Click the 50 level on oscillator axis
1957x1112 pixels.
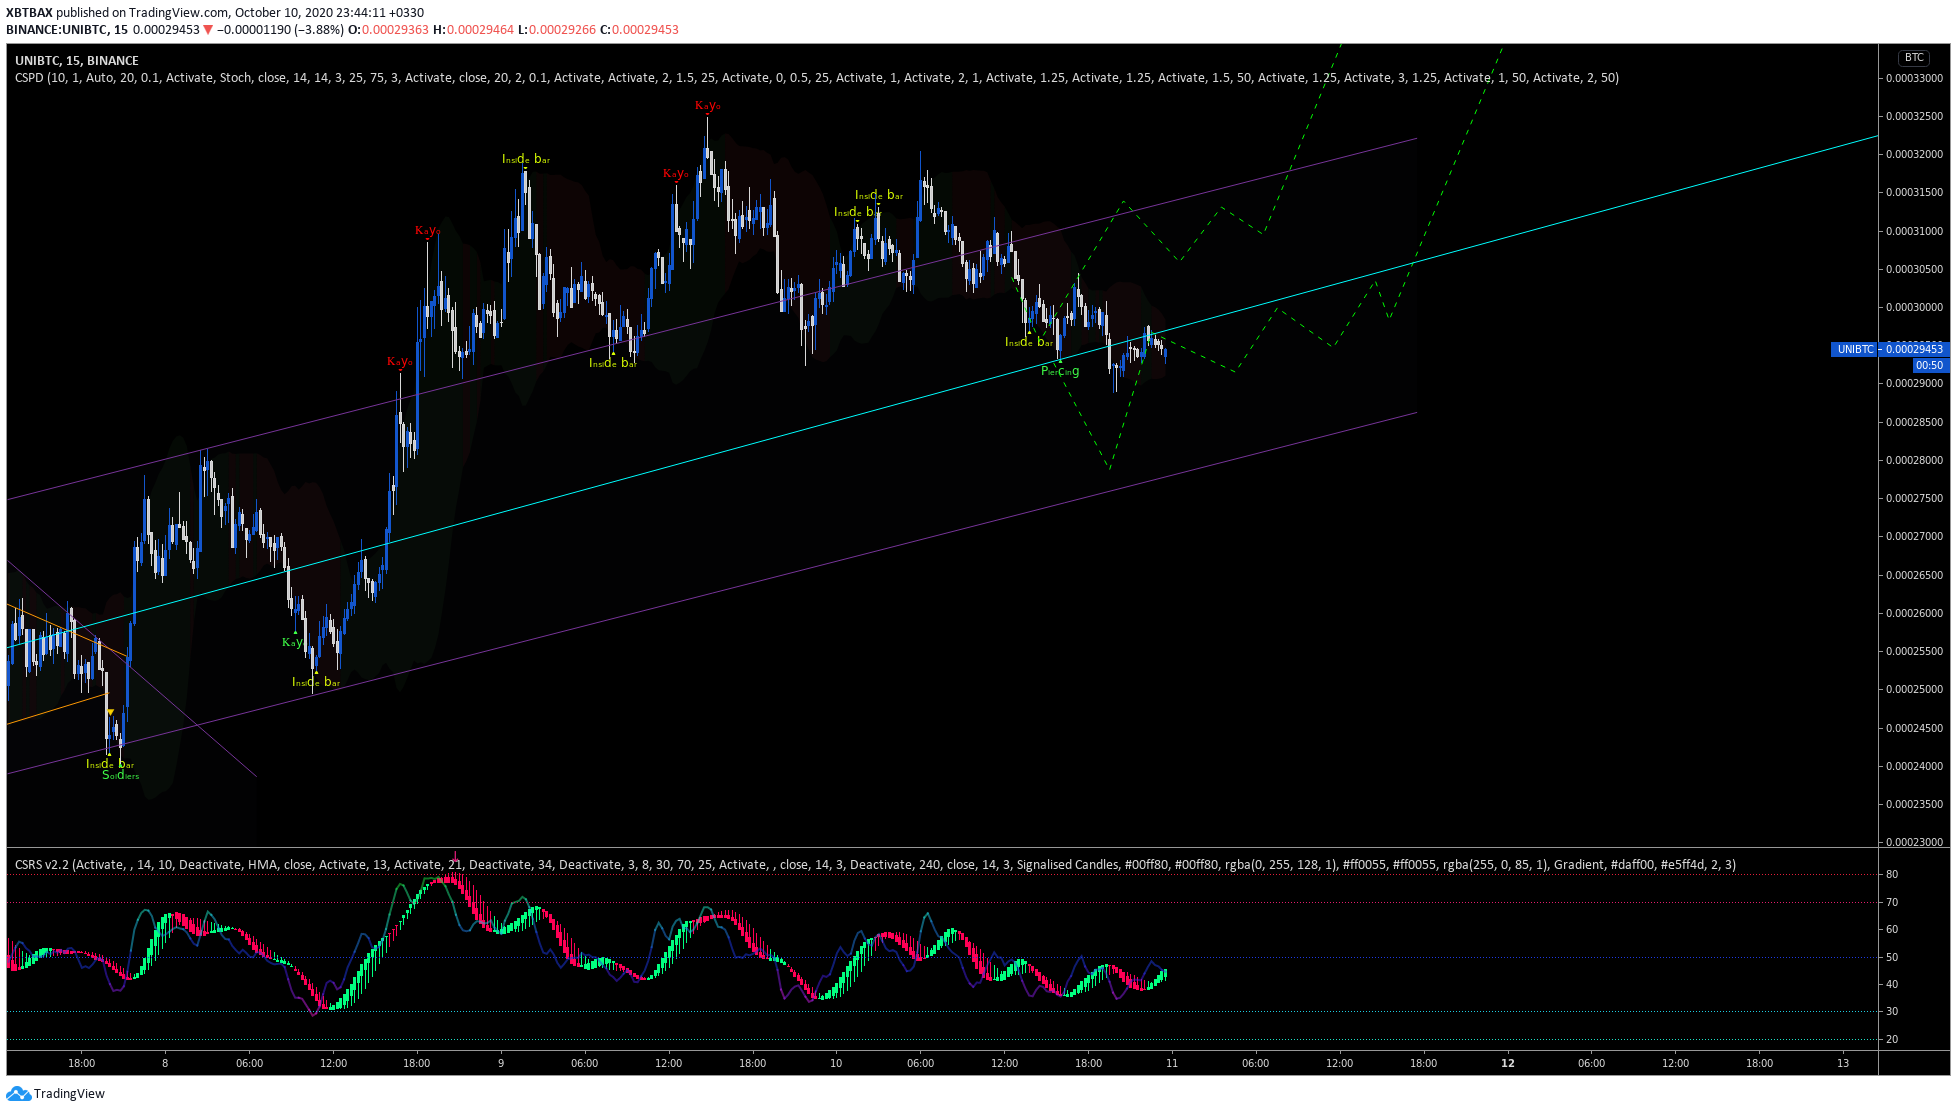click(x=1892, y=958)
